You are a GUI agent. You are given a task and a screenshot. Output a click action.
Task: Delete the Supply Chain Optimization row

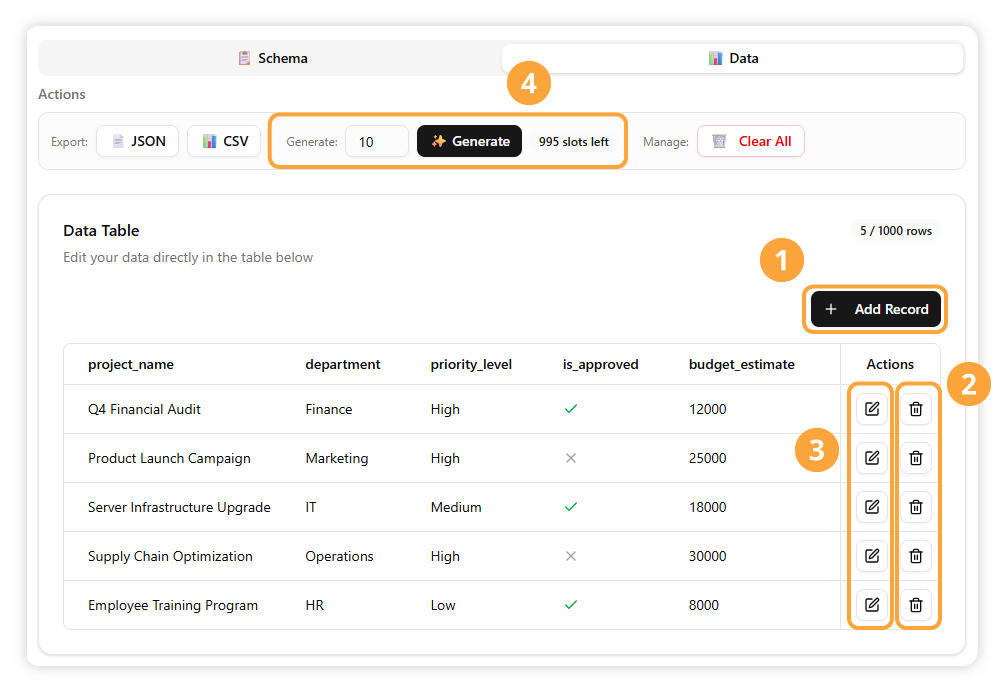coord(915,556)
